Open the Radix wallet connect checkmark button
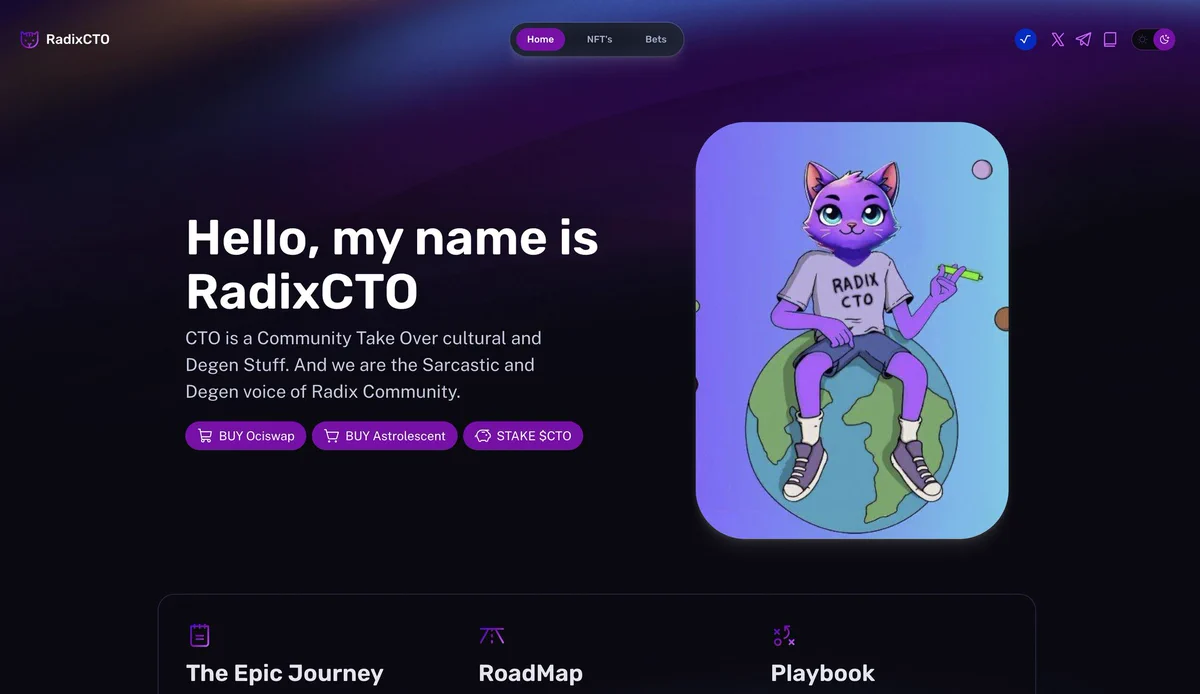The image size is (1200, 694). pos(1025,40)
